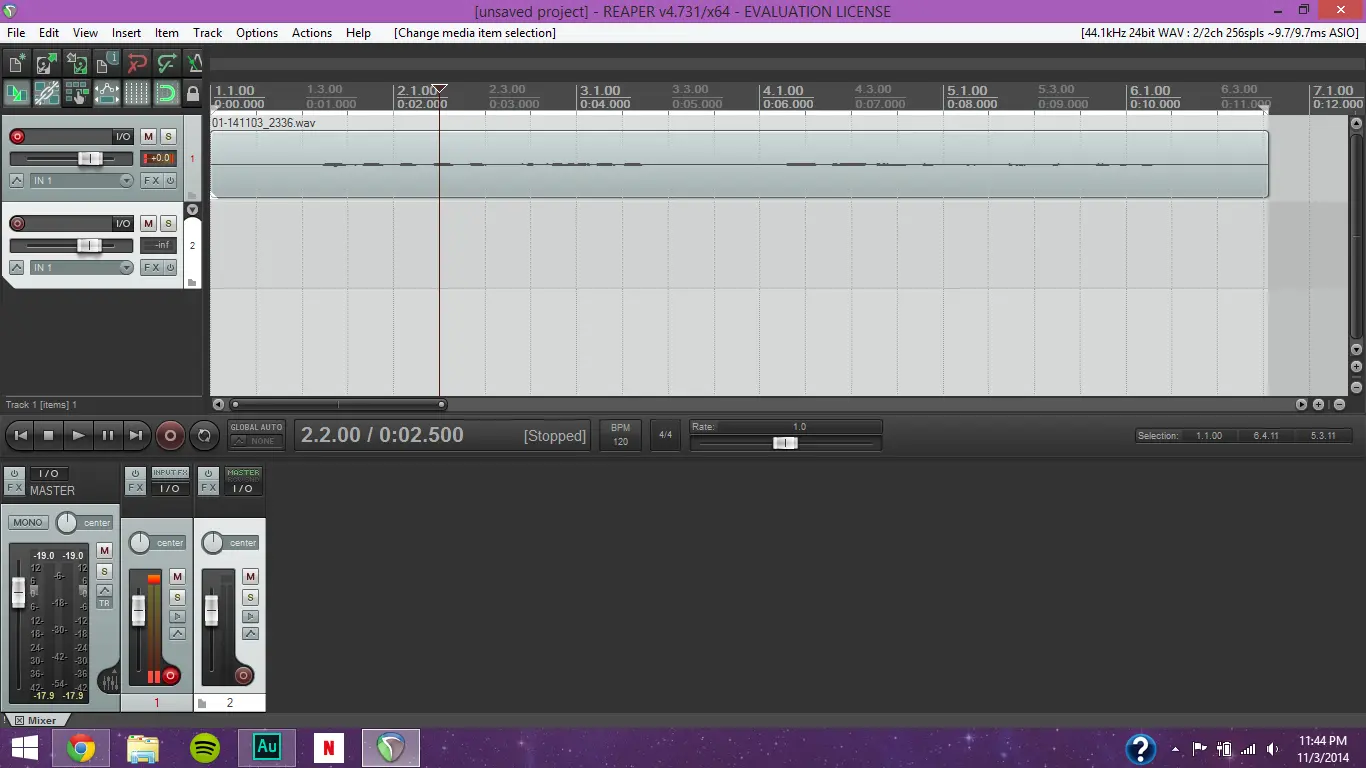Select the 01-141103_2336.wav media item
Viewport: 1366px width, 768px height.
tap(740, 164)
